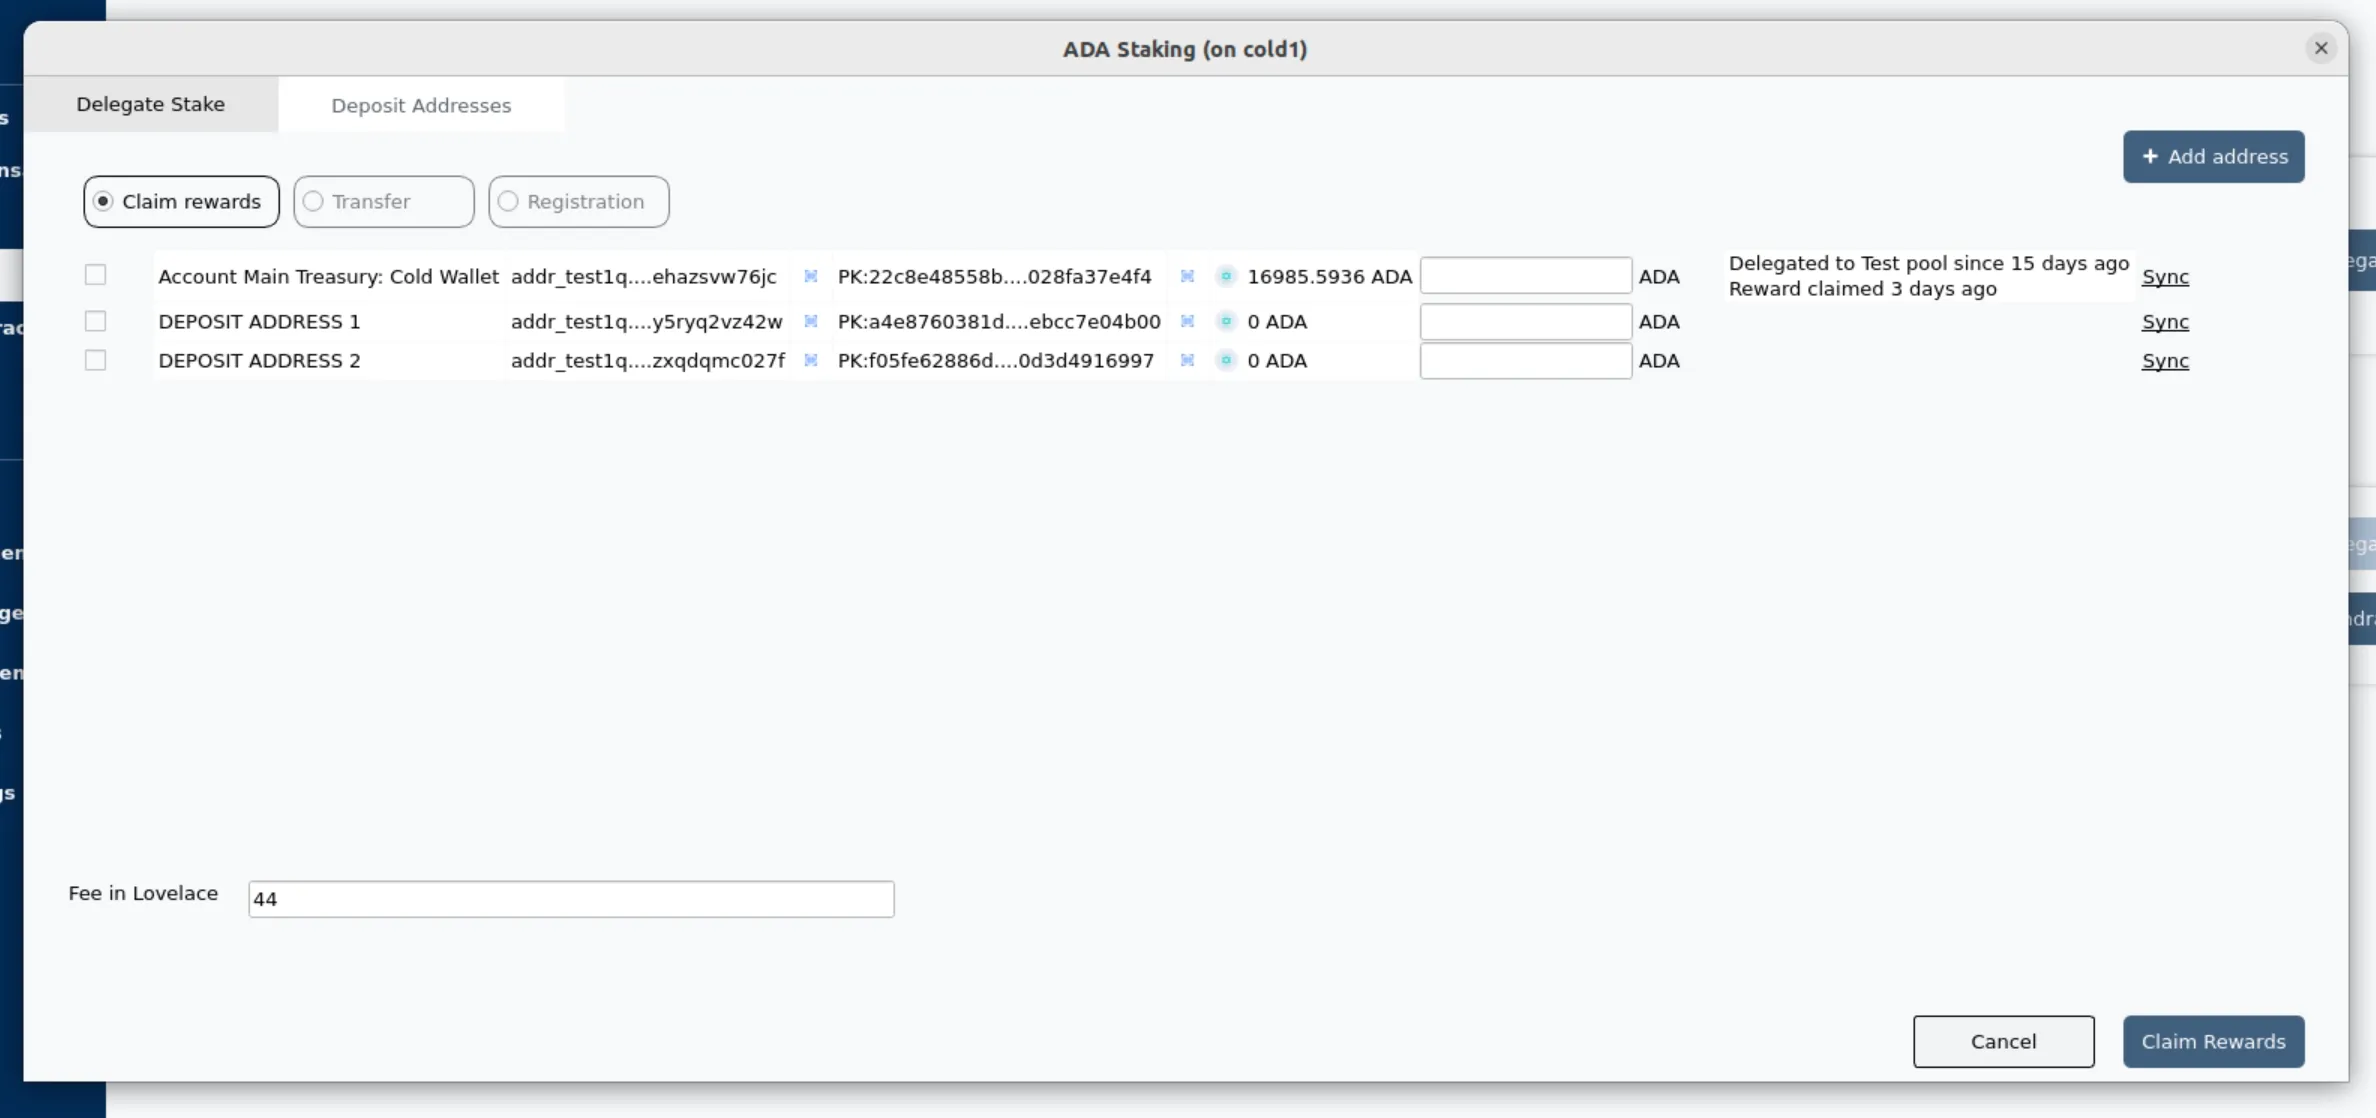Click the address addr_test1q....y5ryq2vz42w

647,321
